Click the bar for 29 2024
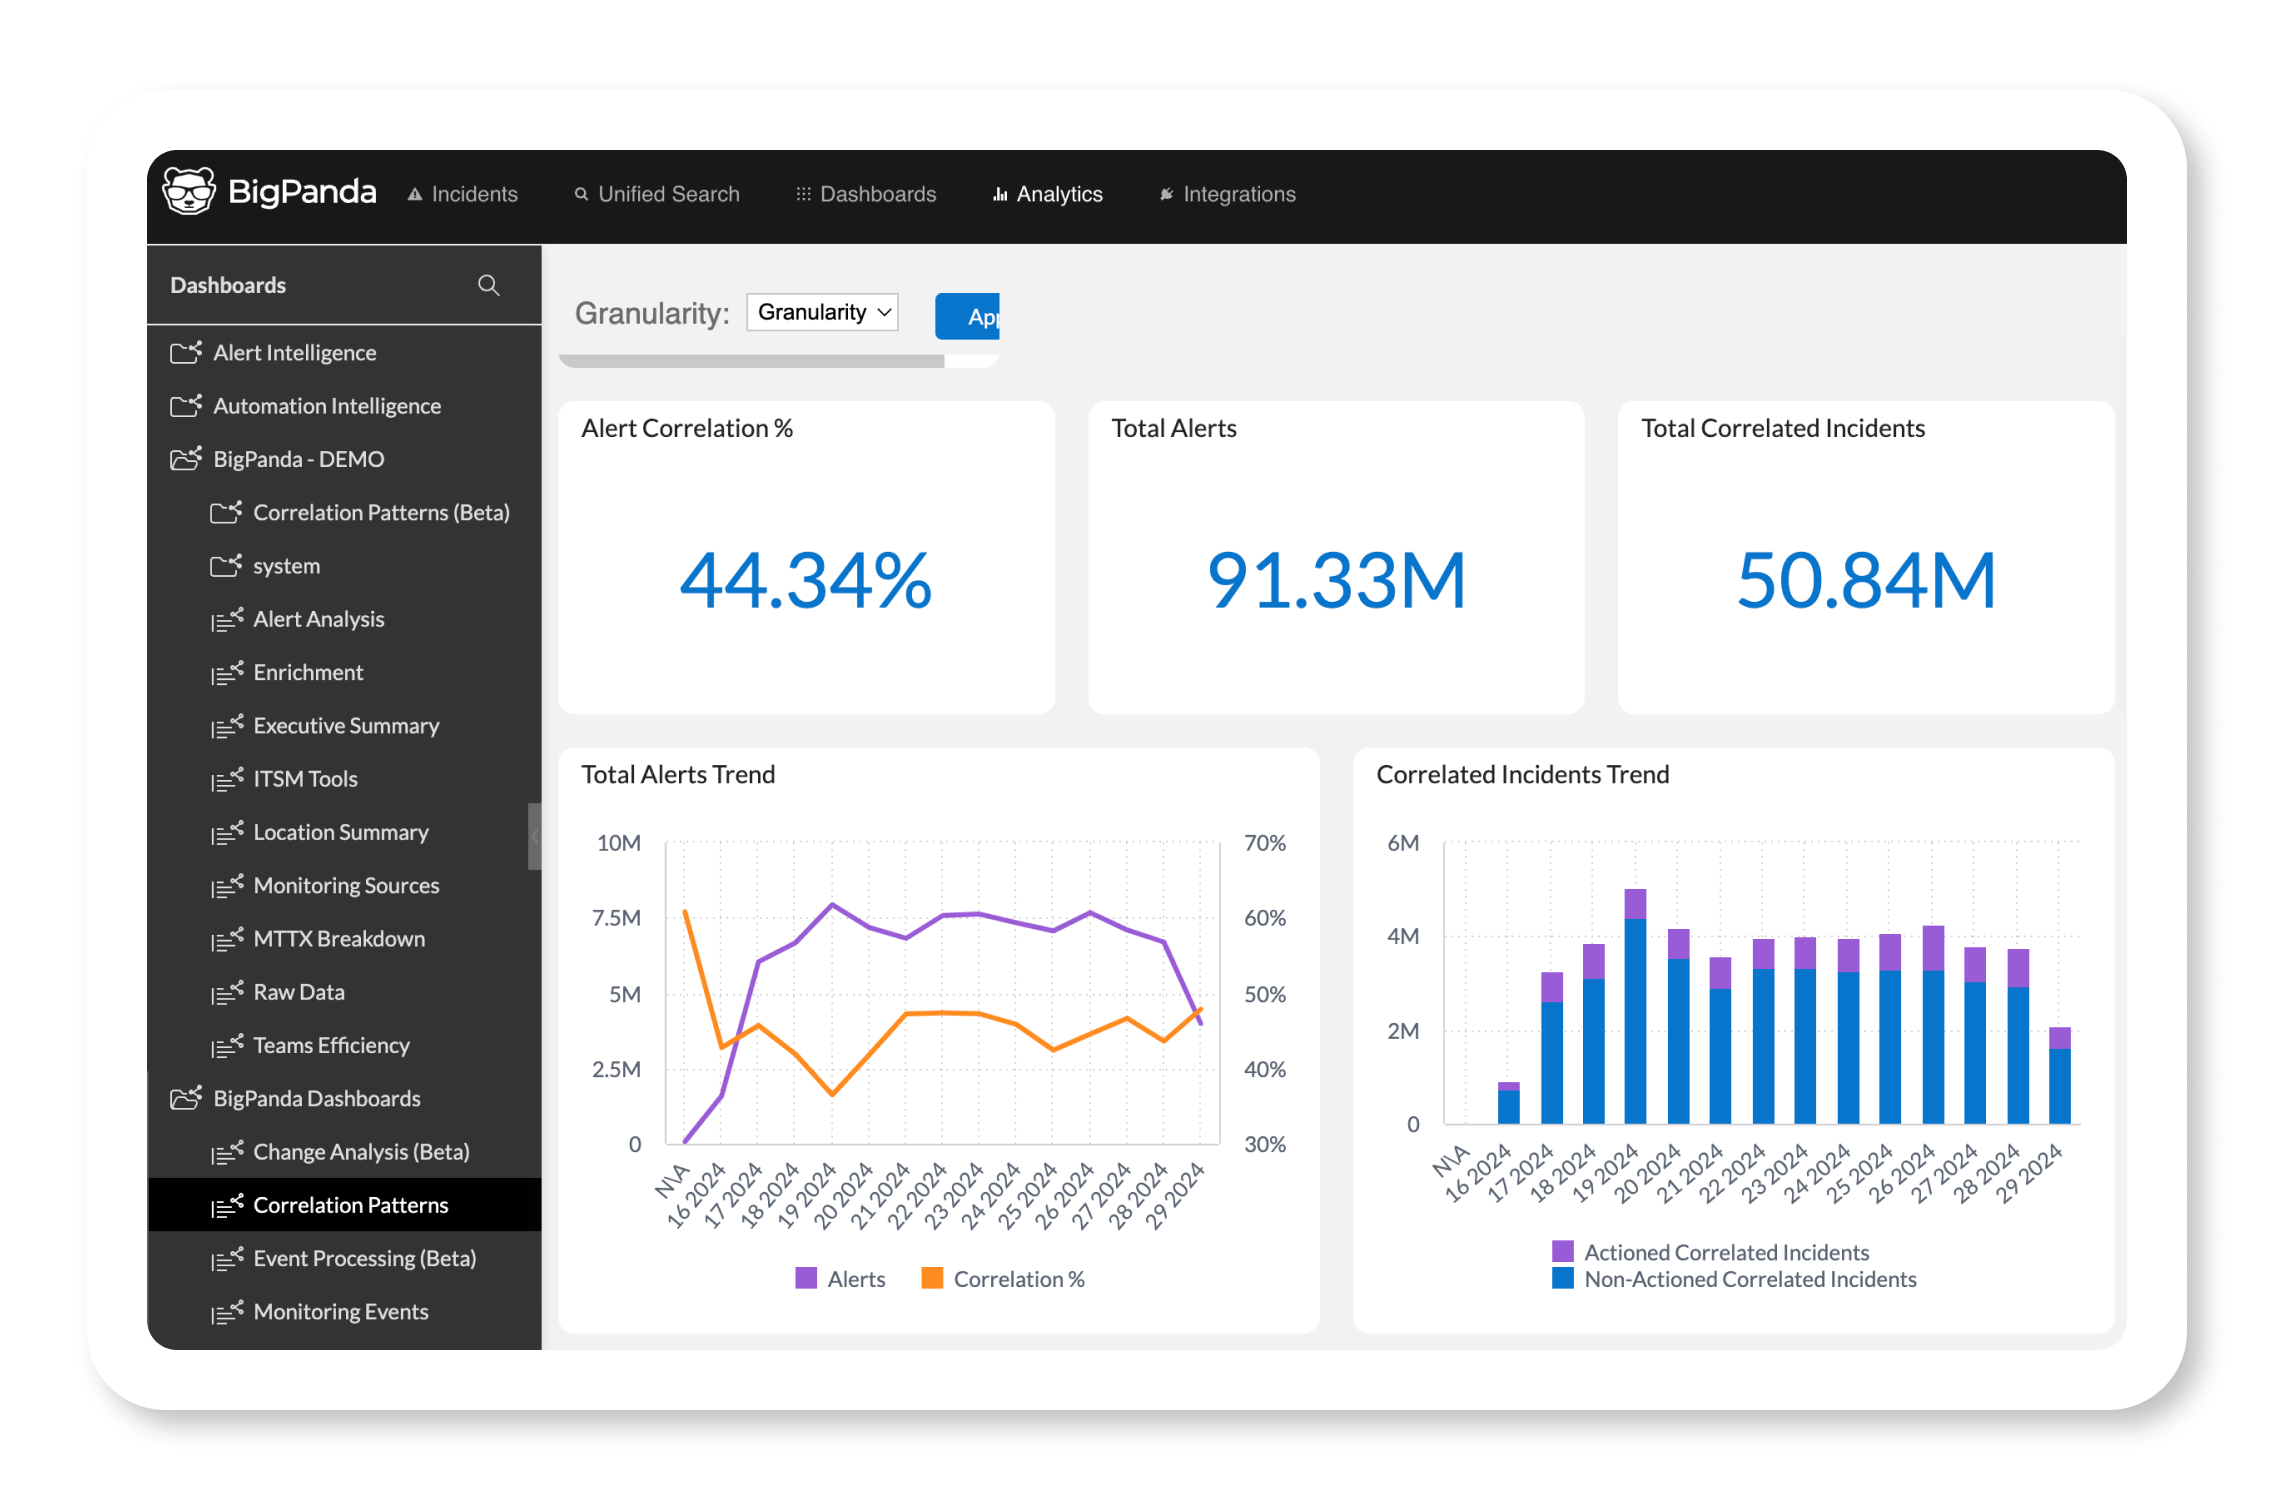 tap(2060, 1076)
